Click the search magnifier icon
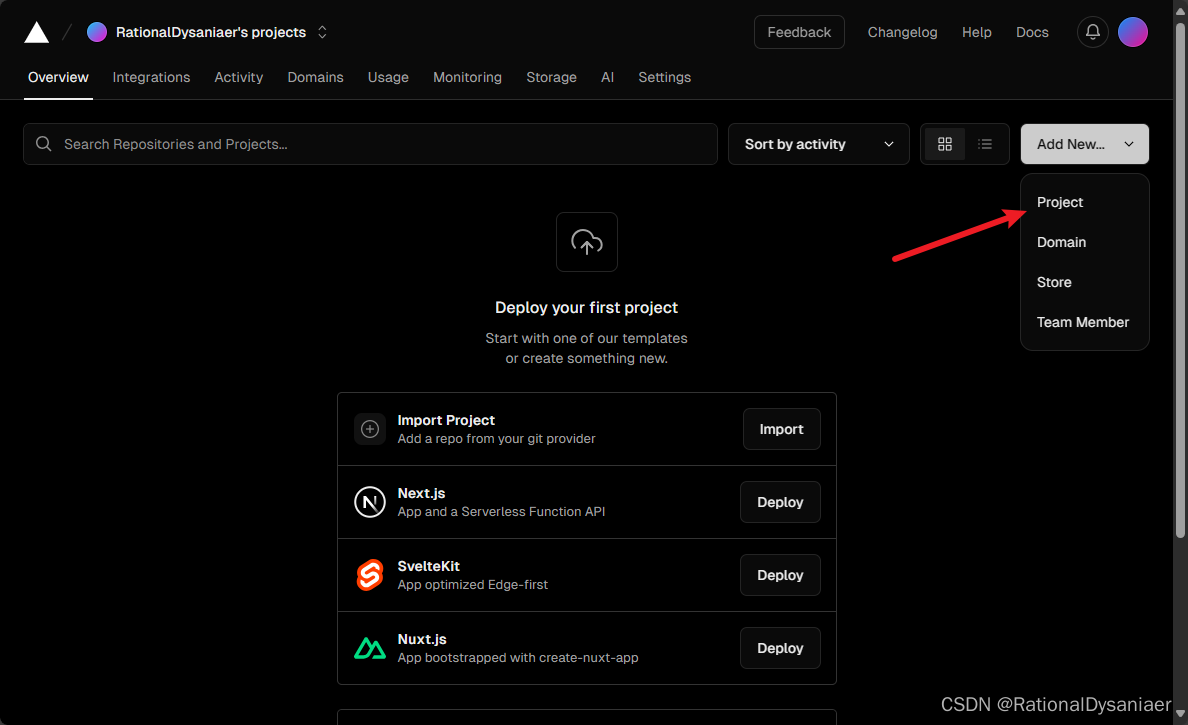 [x=44, y=144]
